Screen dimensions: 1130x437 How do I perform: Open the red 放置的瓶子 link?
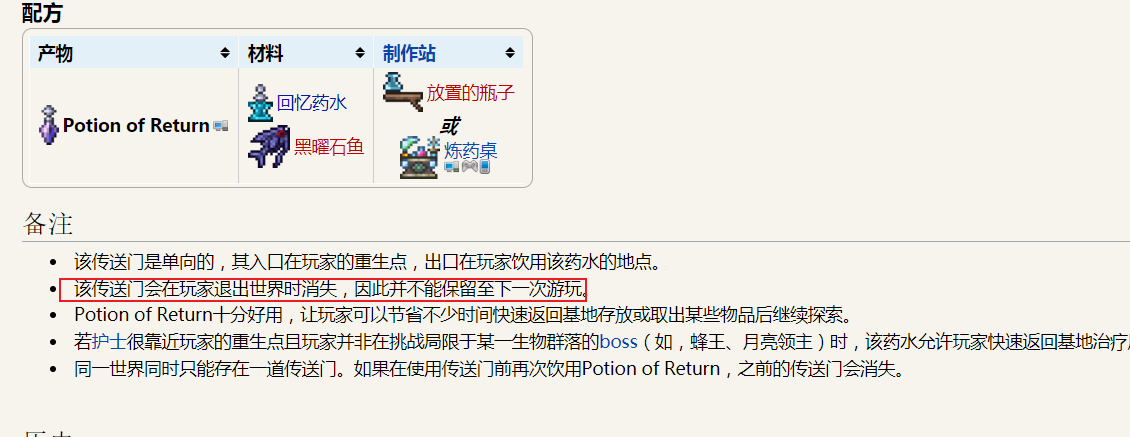coord(471,92)
